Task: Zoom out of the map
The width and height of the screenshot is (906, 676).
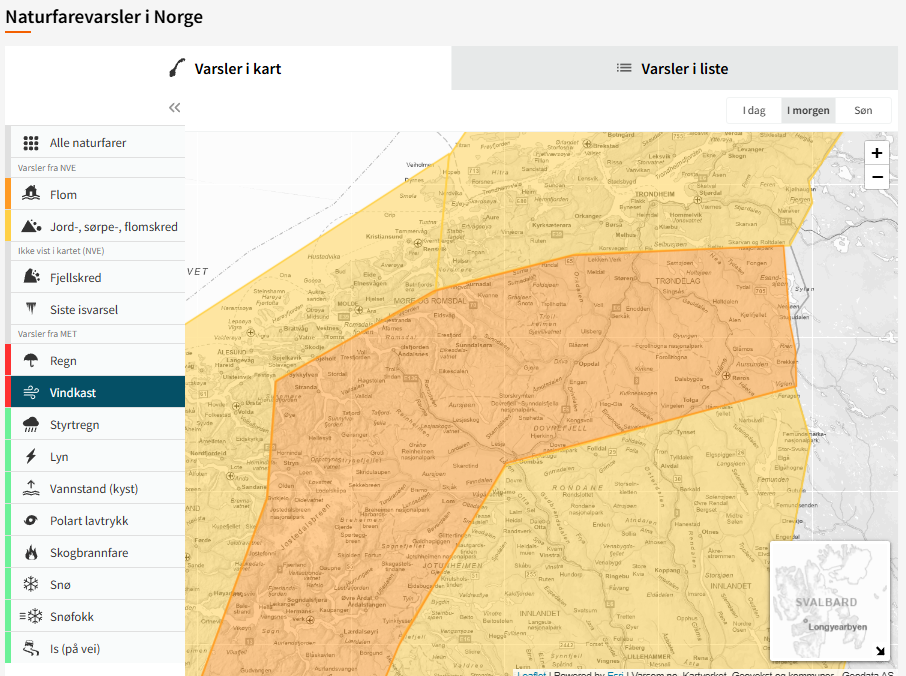Action: point(877,178)
